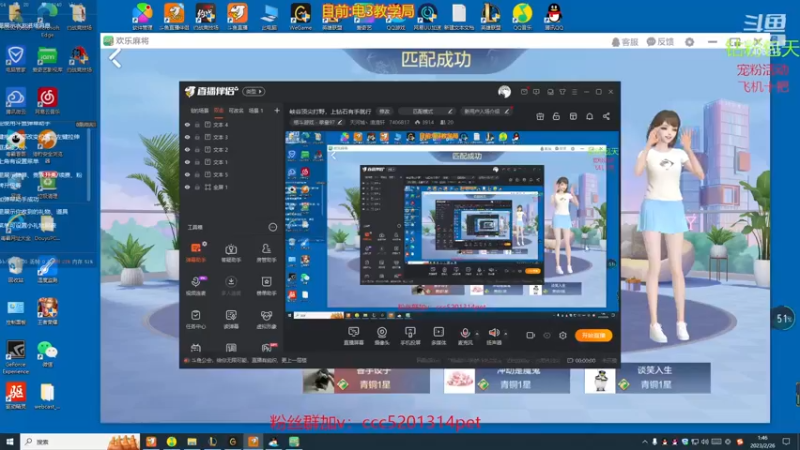Click the back arrow in 欢乐麻将 window
Viewport: 800px width, 450px height.
(x=115, y=58)
